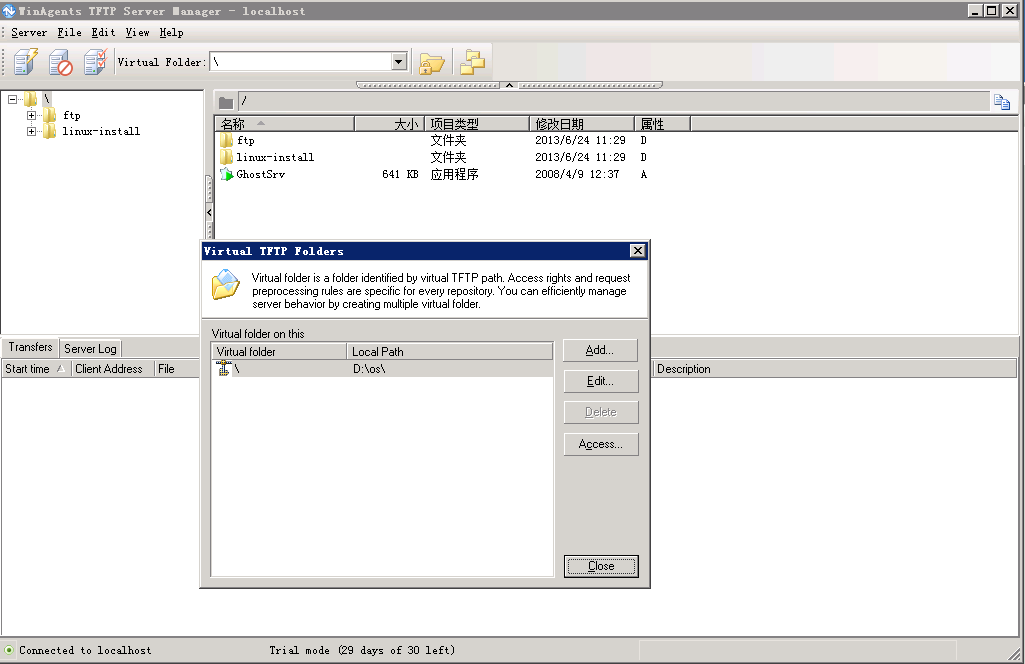Click the locked folder access rights icon
This screenshot has width=1025, height=664.
[431, 63]
